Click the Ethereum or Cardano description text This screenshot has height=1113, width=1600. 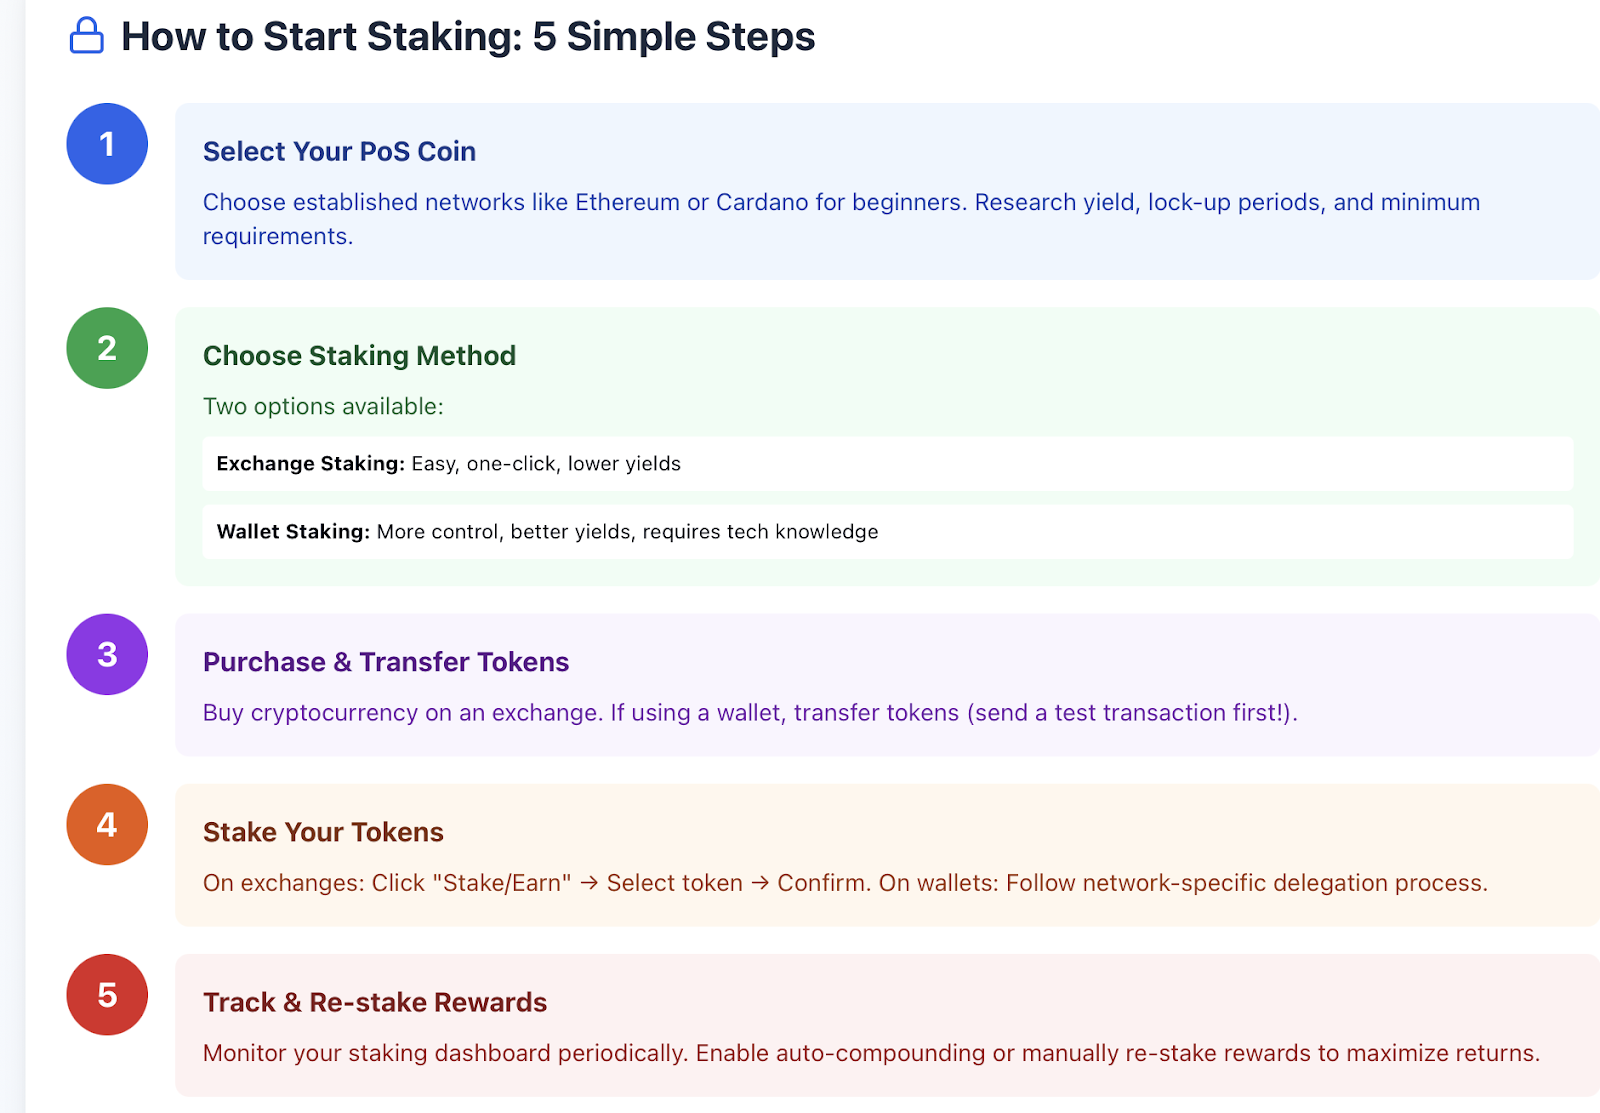coord(840,203)
